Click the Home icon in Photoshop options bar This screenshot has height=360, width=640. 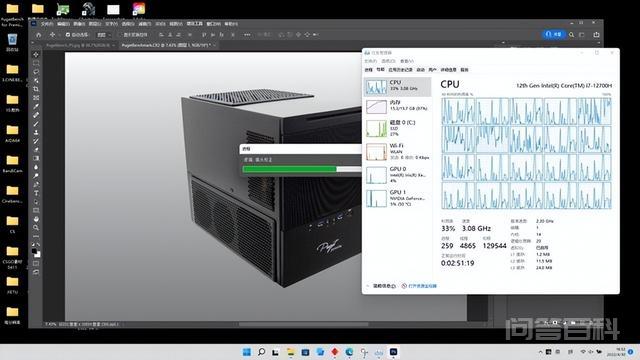point(38,35)
